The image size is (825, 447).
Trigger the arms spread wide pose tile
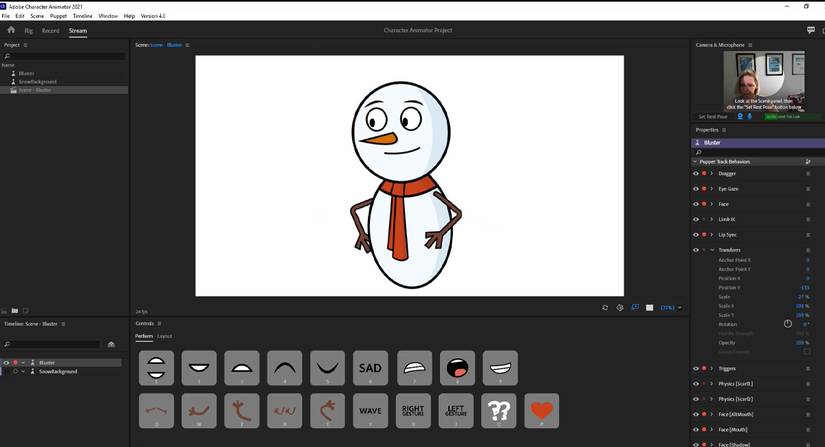click(156, 411)
